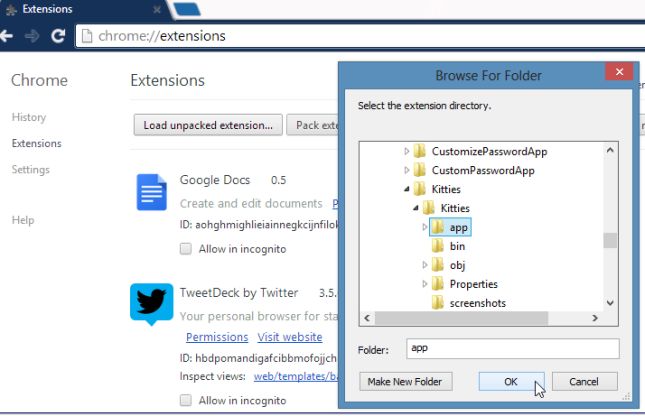Click the puzzle icon on Extensions tab
Screen dimensions: 645x416
pyautogui.click(x=11, y=10)
